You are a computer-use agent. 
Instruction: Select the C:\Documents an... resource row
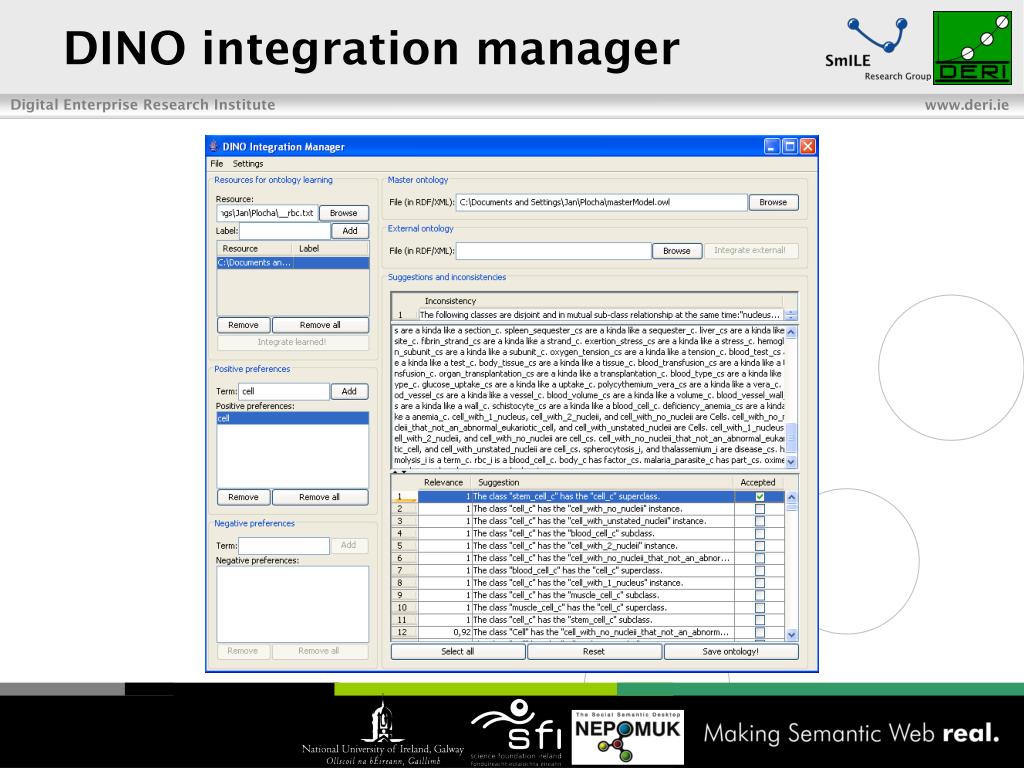(293, 263)
